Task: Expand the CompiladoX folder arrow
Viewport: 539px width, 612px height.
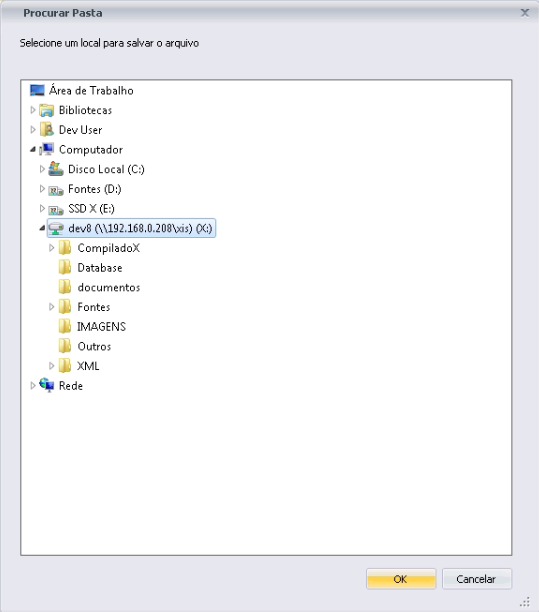Action: (x=51, y=248)
